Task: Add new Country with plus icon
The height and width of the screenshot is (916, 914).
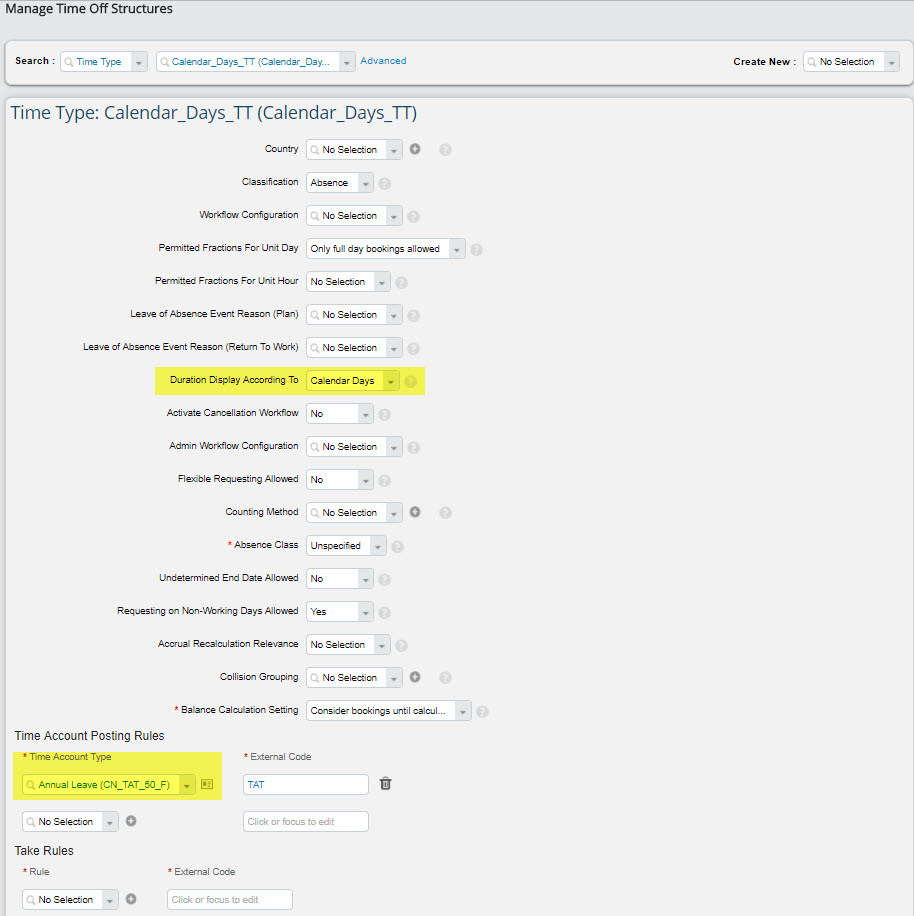Action: click(415, 149)
